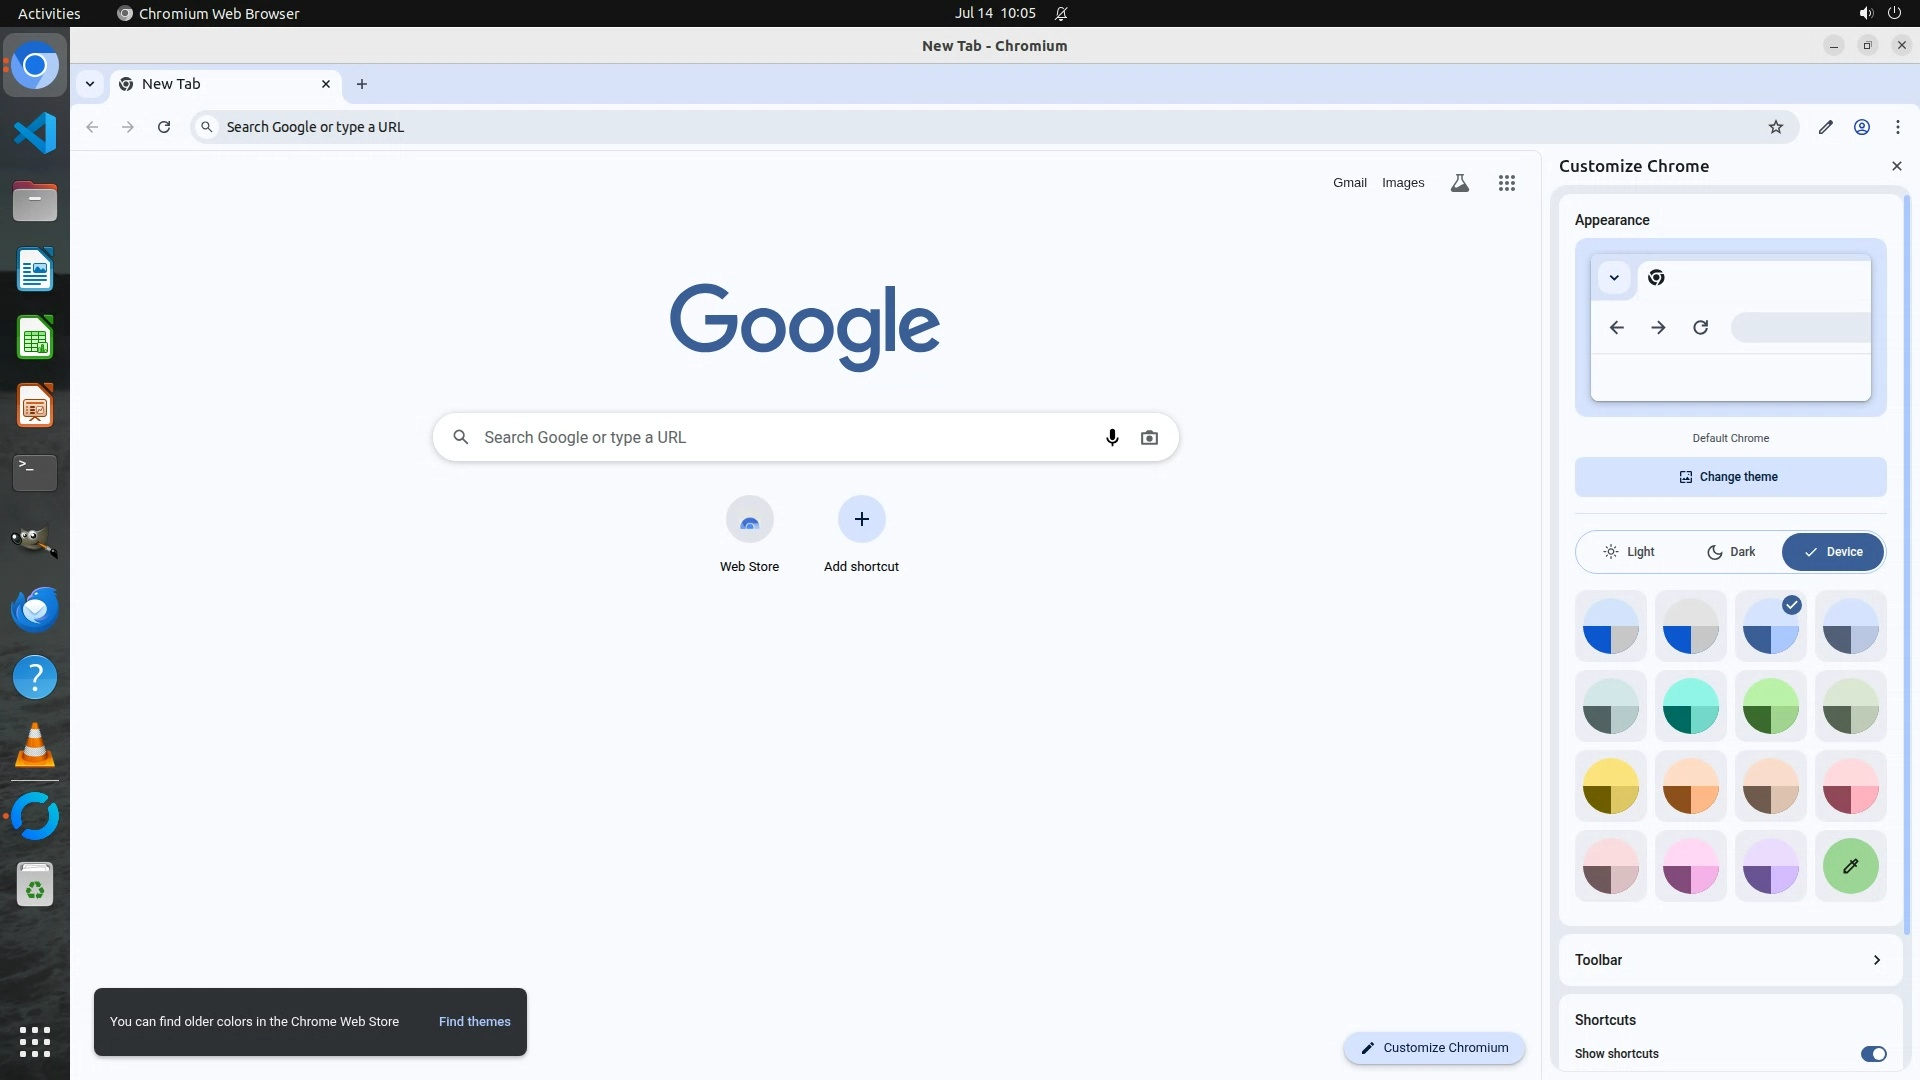1920x1080 pixels.
Task: Open the Chromium three-dot menu
Action: (x=1897, y=127)
